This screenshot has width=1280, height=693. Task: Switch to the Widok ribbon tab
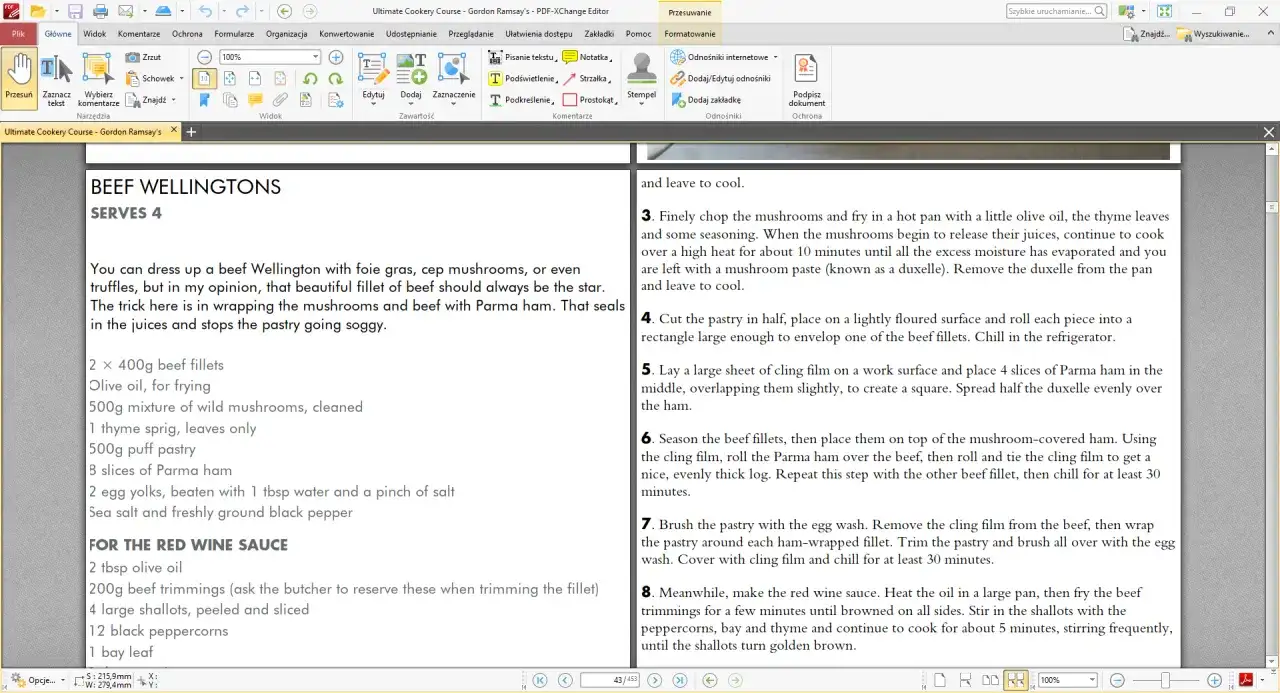click(x=95, y=33)
